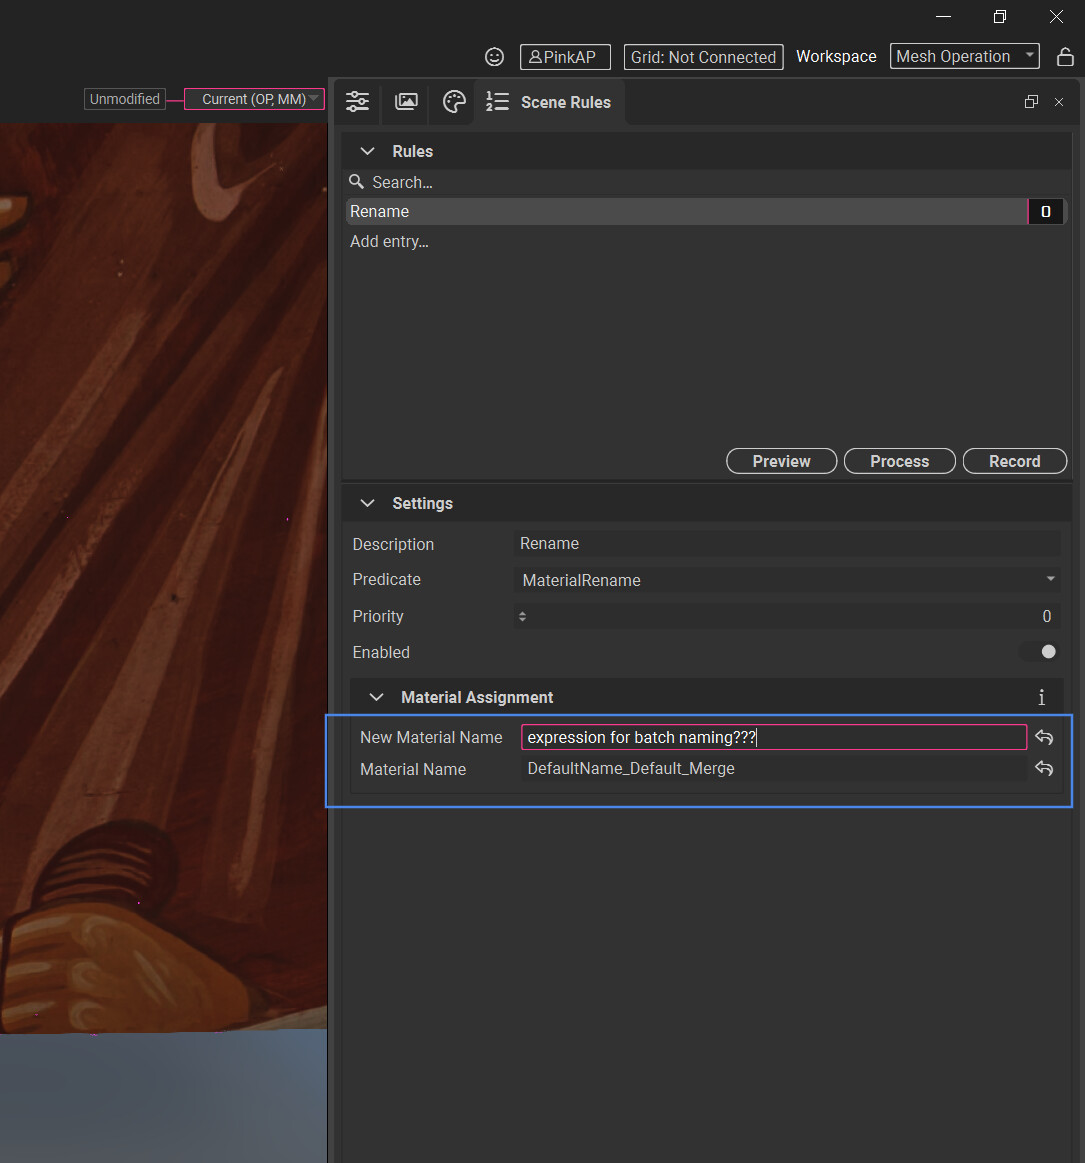
Task: Open the Predicate MaterialRename dropdown
Action: tap(787, 580)
